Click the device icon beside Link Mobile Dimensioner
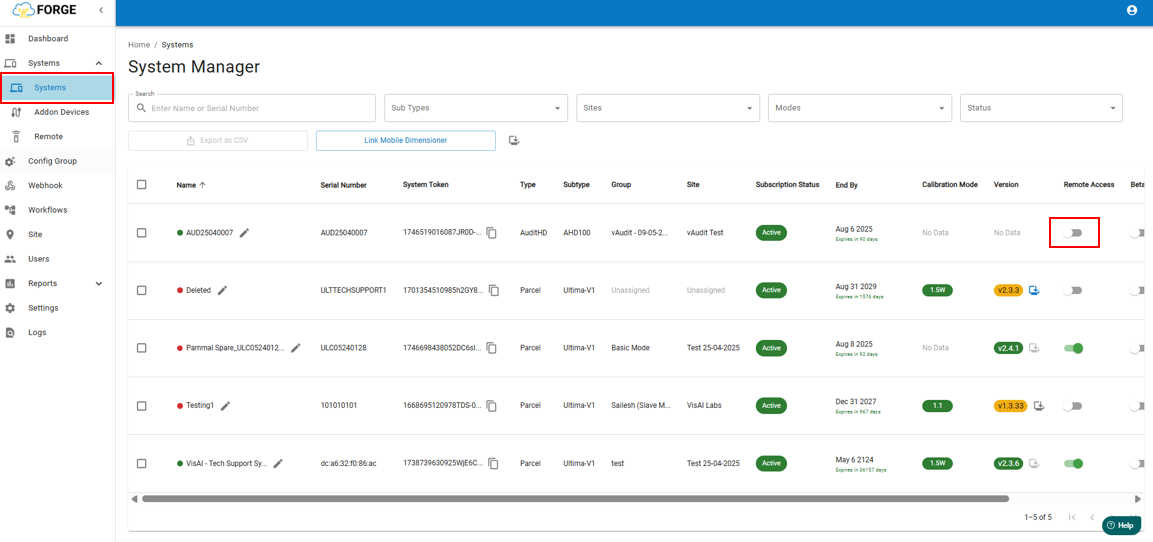The image size is (1153, 542). coord(514,141)
